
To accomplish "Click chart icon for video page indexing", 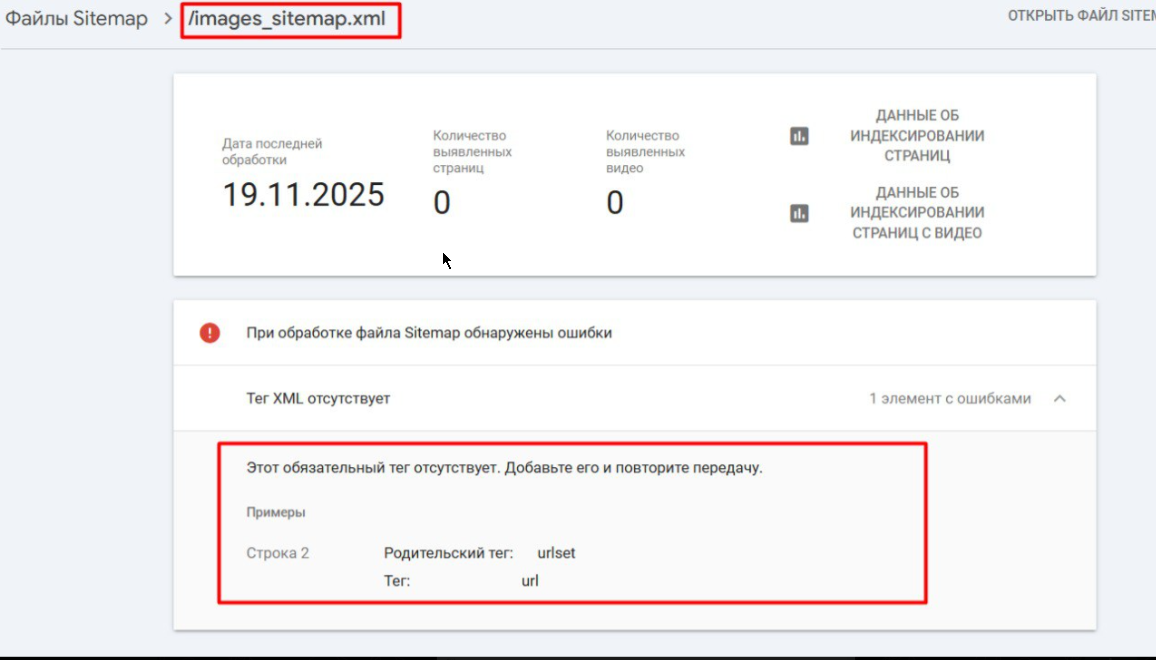I will coord(799,213).
